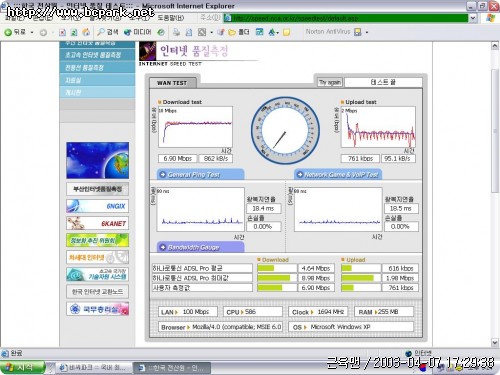Open the 6KANET banner link
This screenshot has width=500, height=375.
click(97, 223)
